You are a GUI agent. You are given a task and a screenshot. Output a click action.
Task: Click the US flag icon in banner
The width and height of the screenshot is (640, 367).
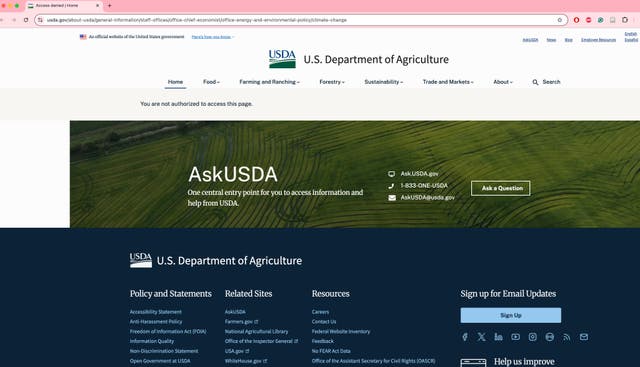(x=83, y=37)
